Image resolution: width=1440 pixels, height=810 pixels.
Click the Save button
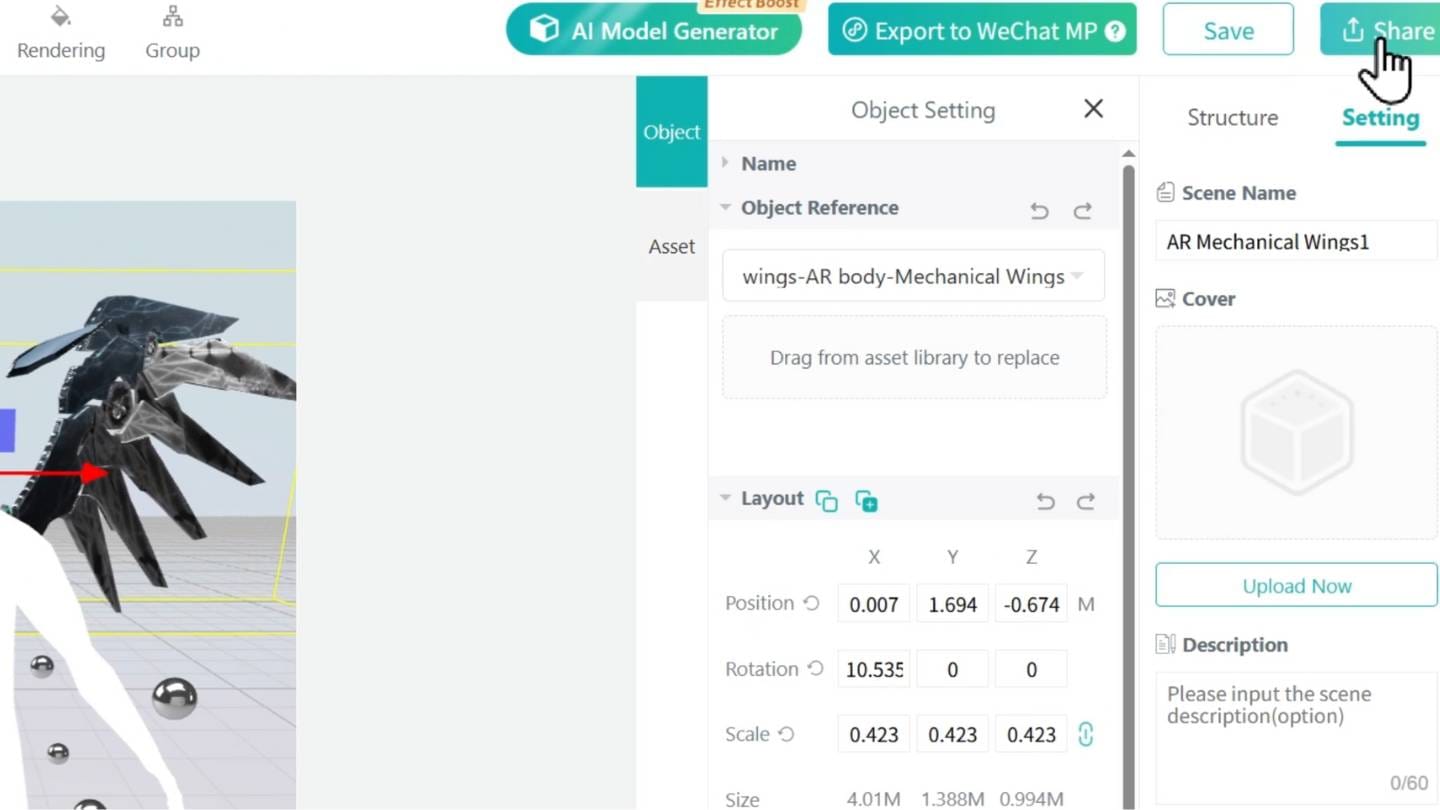1228,31
